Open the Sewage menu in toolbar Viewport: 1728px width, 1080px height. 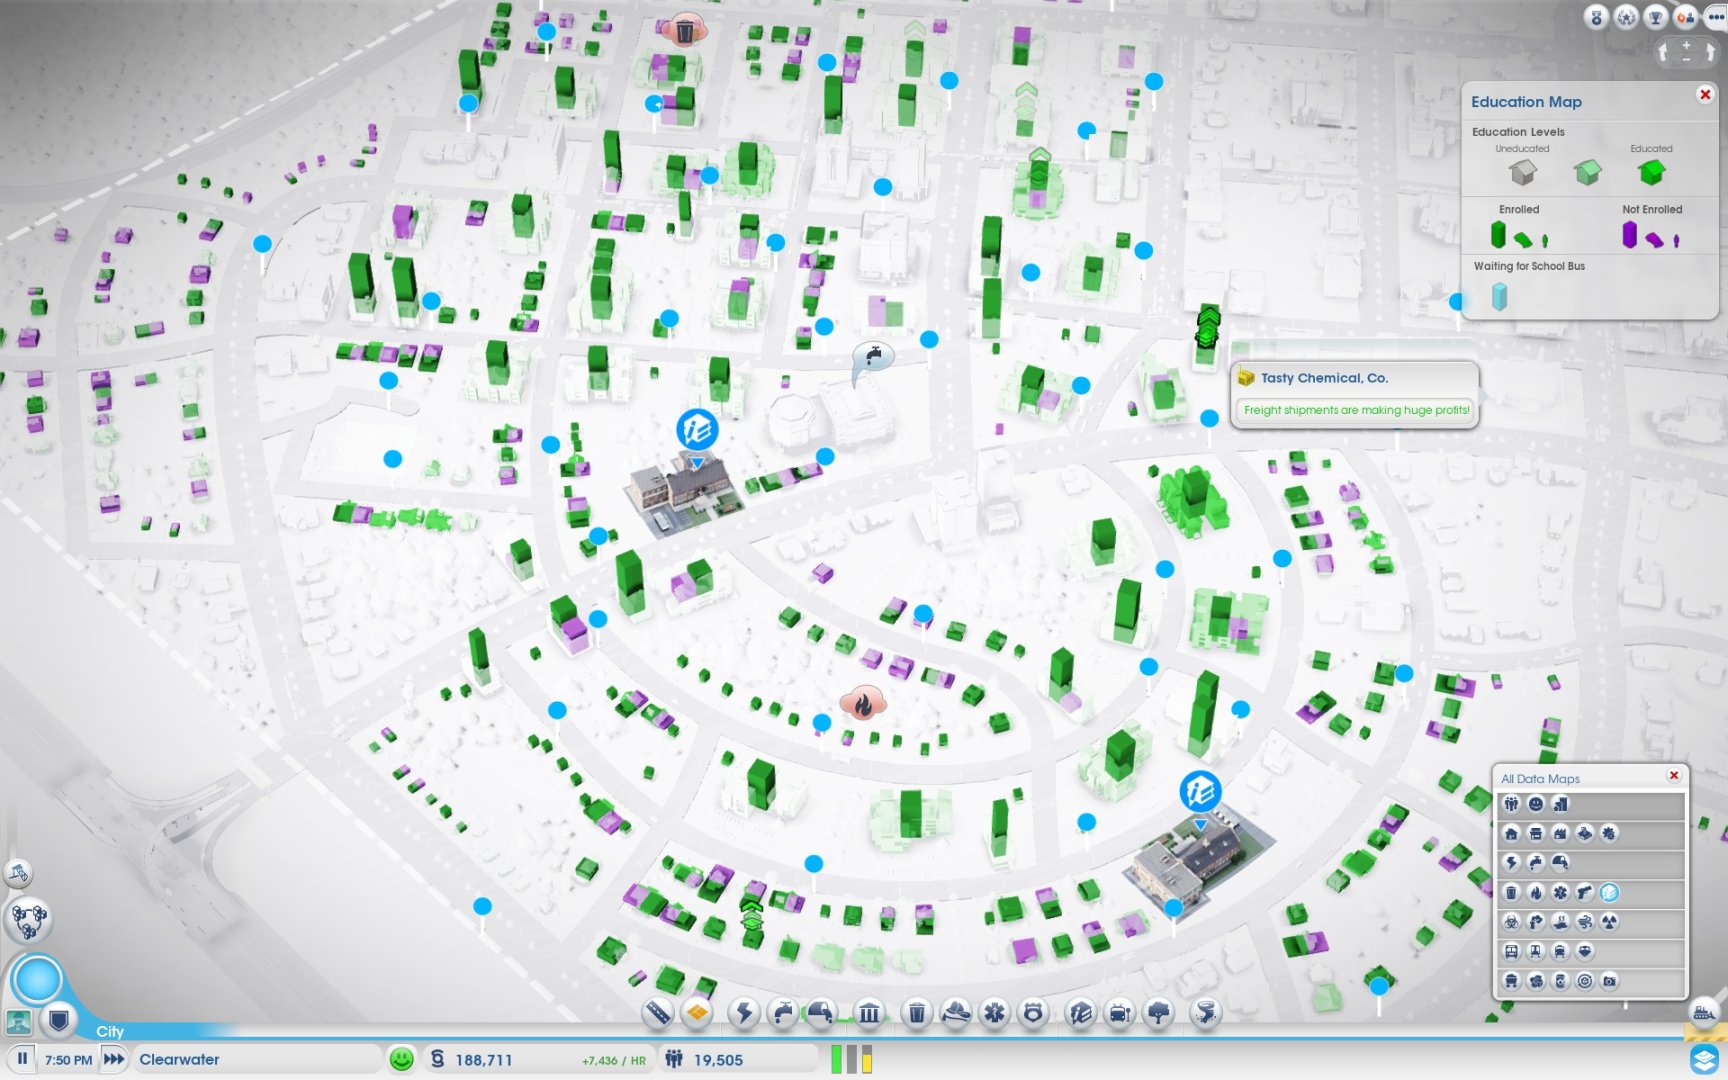click(821, 1013)
